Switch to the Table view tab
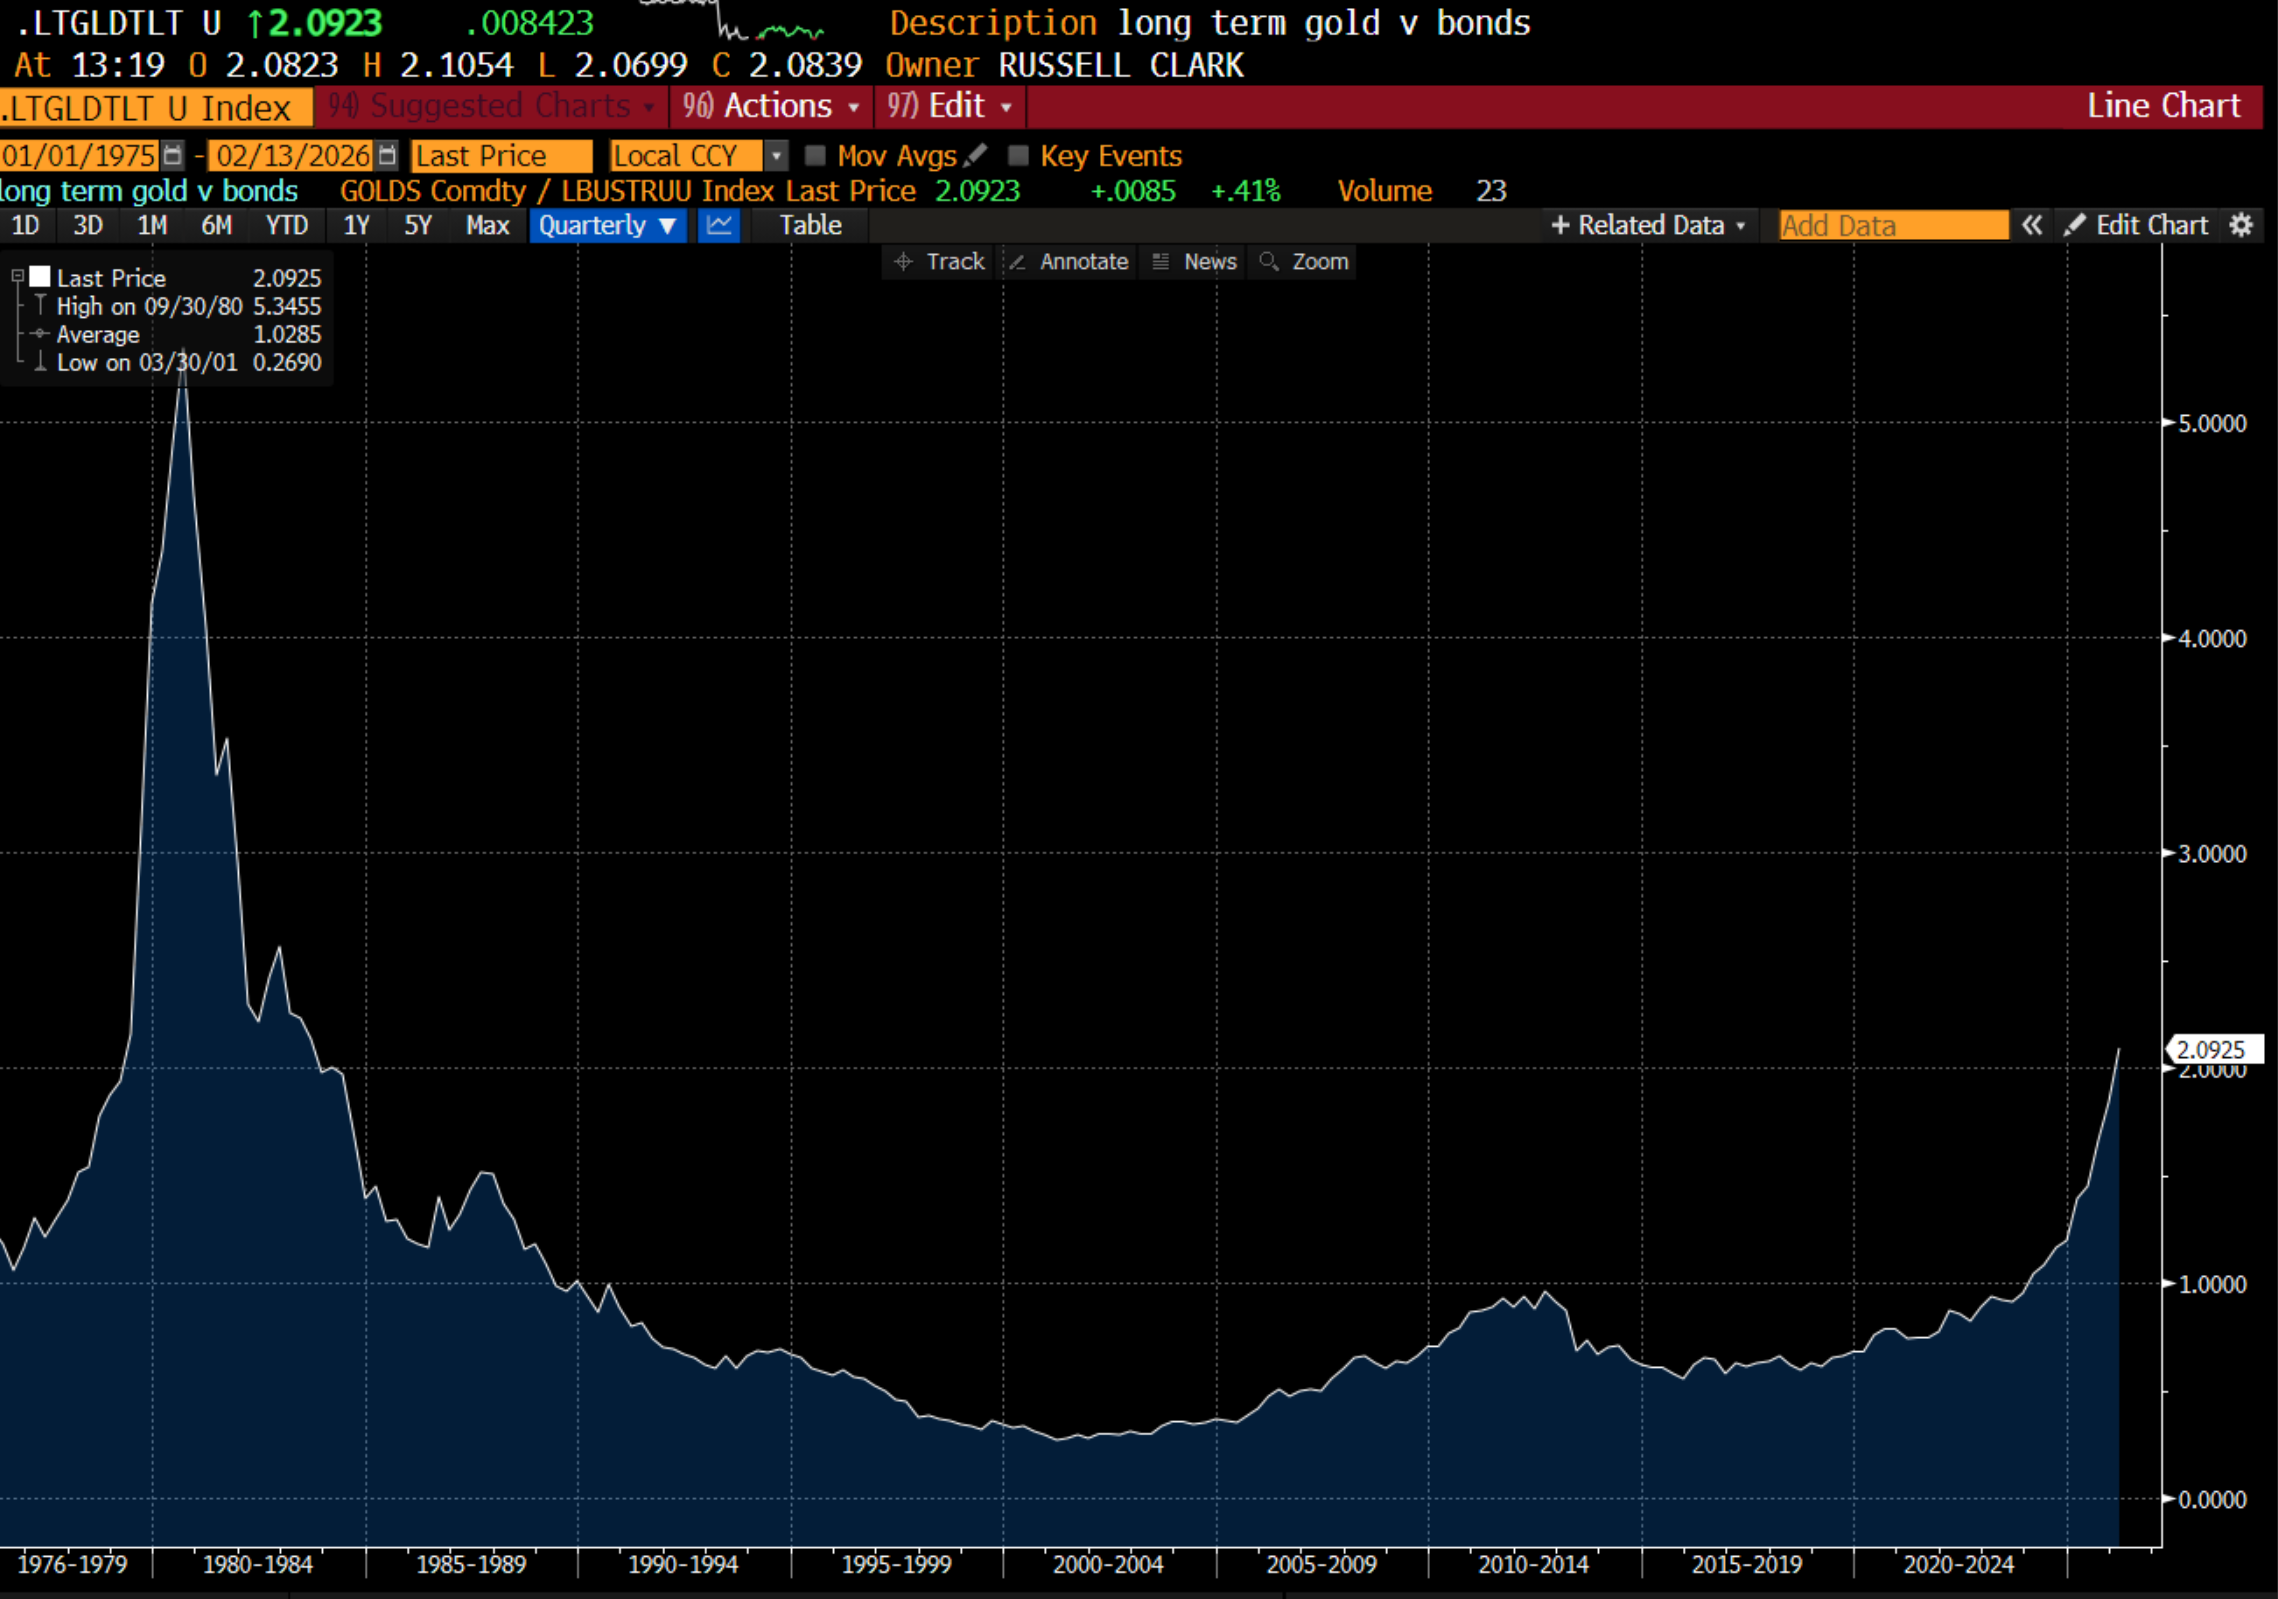The width and height of the screenshot is (2278, 1599). tap(810, 226)
